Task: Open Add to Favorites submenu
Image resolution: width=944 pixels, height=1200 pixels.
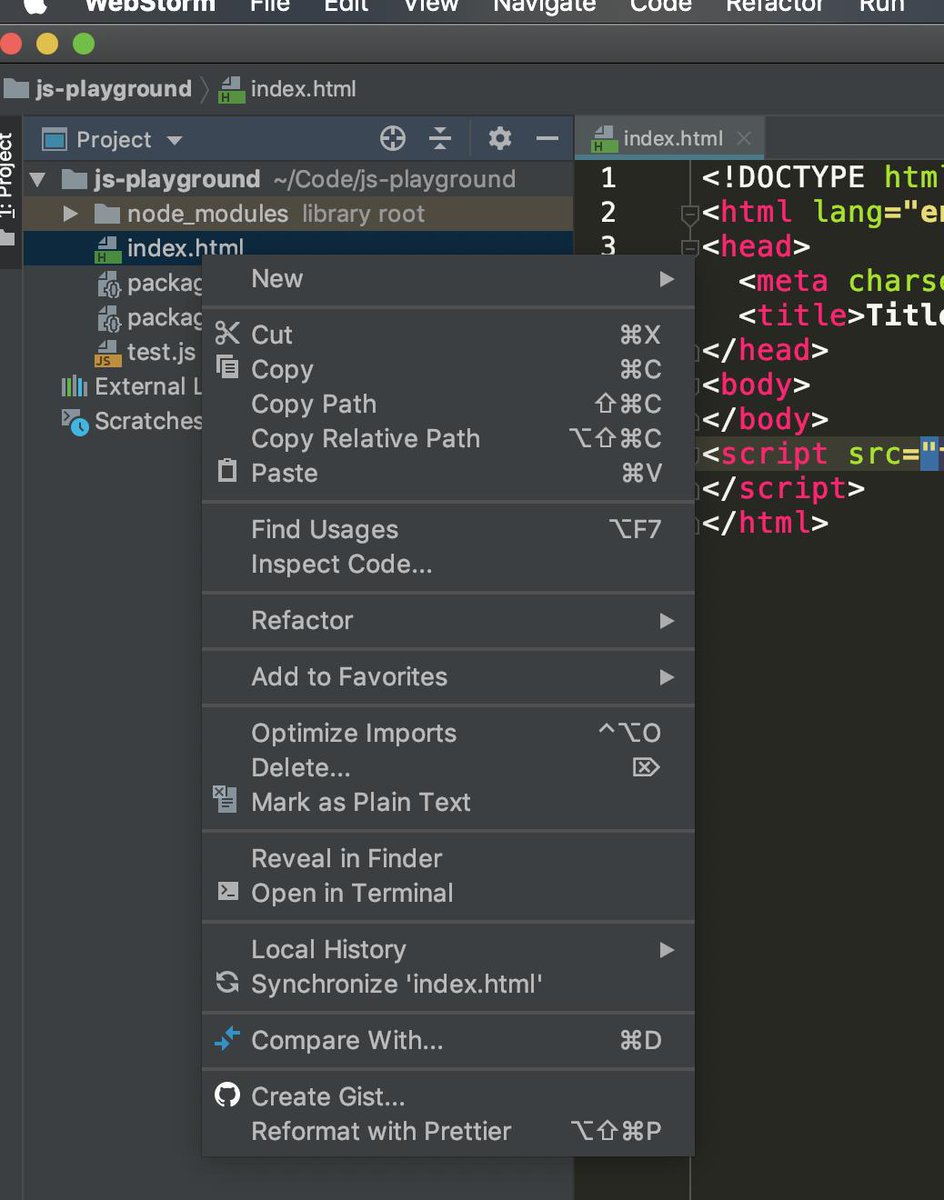Action: [448, 677]
